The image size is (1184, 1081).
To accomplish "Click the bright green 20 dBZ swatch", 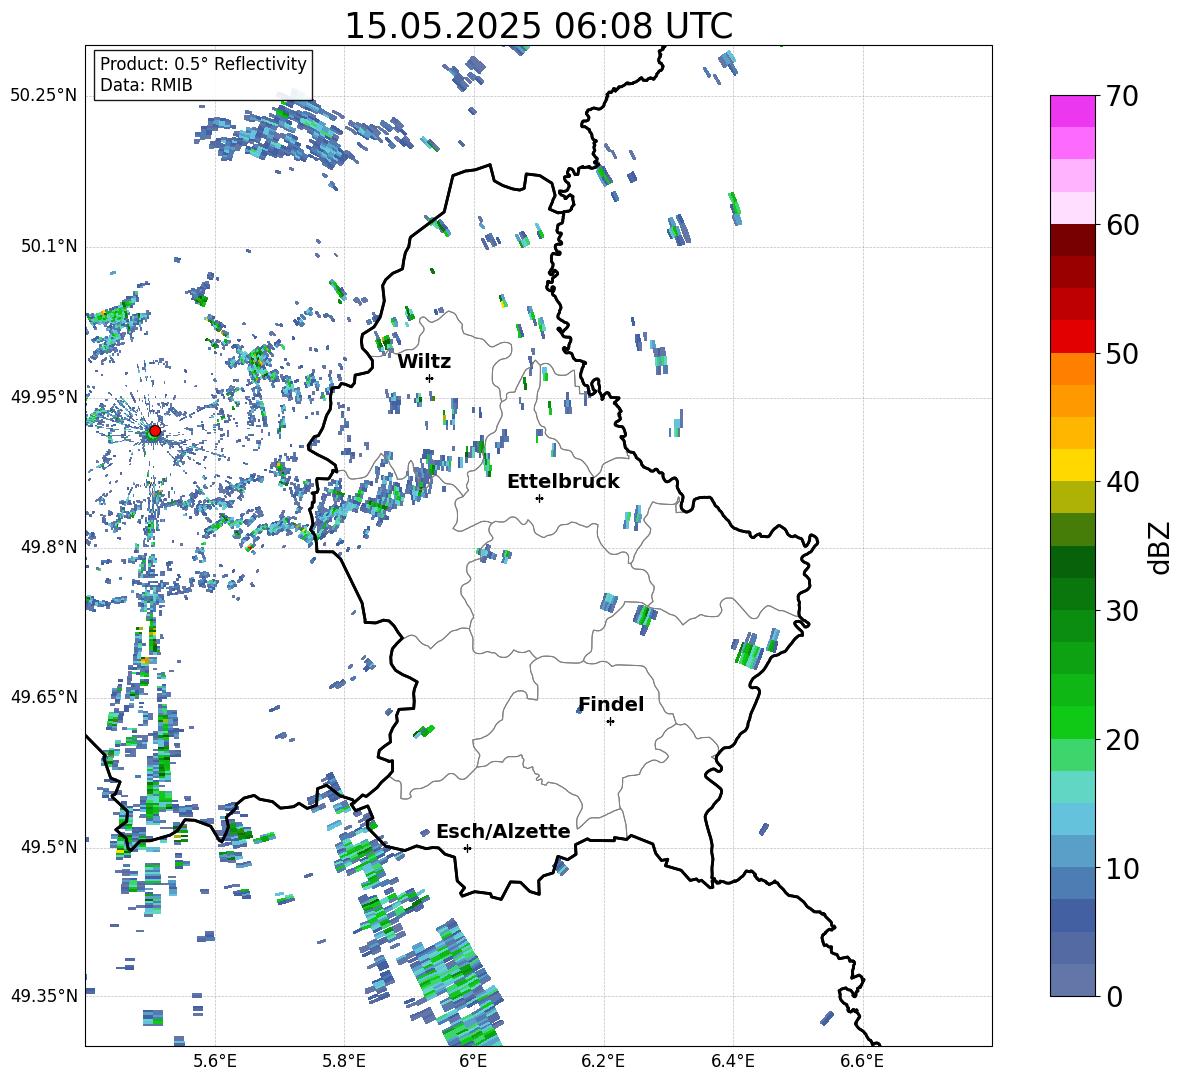I will (1072, 722).
